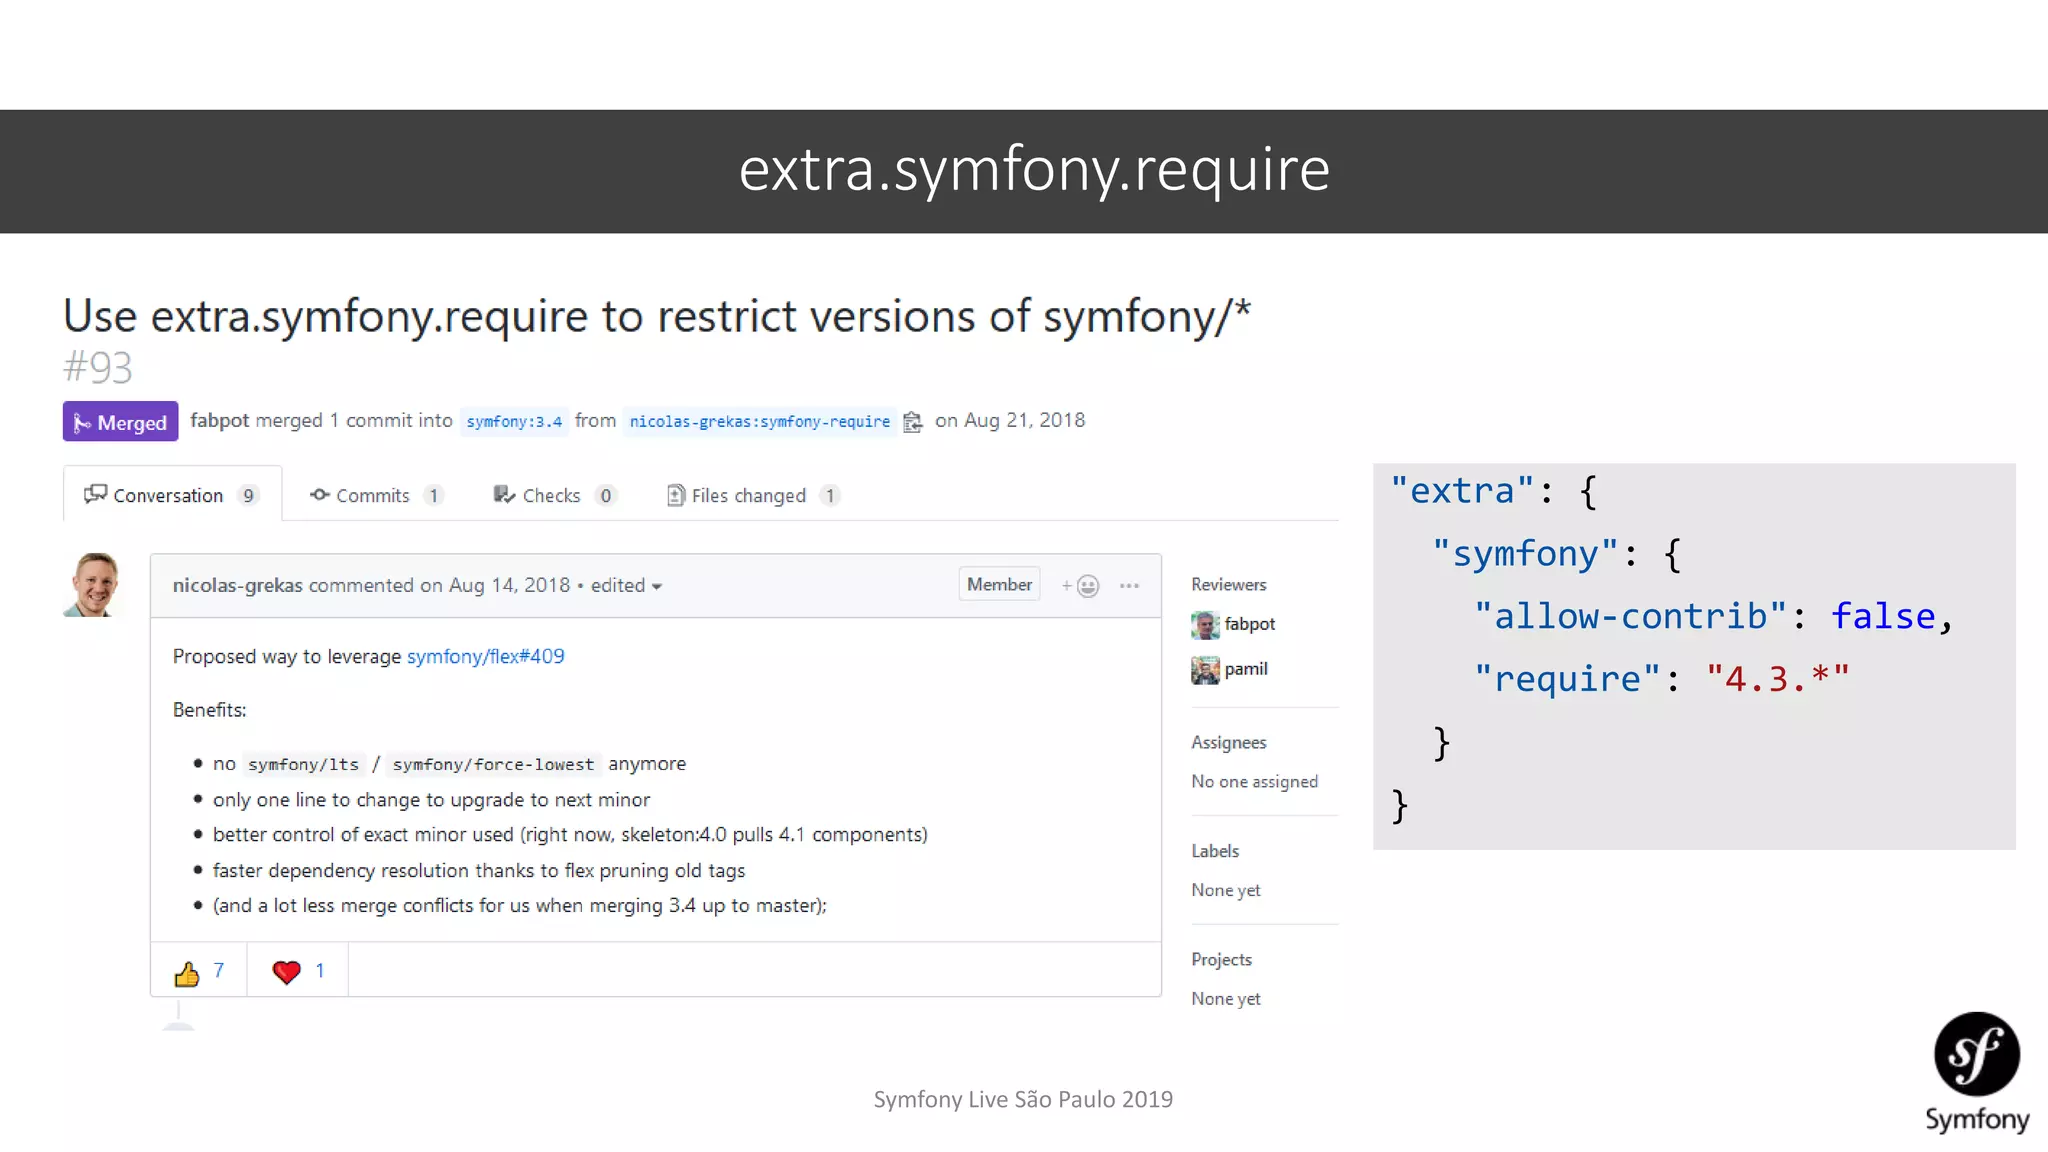
Task: Open the nicolas-grekas:symfony-require branch link
Action: point(759,422)
